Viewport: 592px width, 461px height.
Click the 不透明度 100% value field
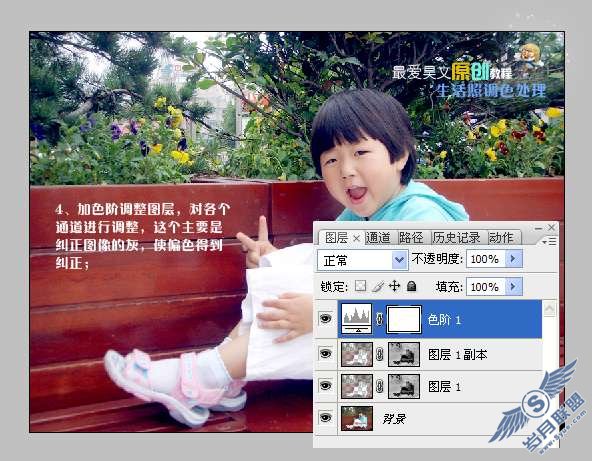point(485,259)
